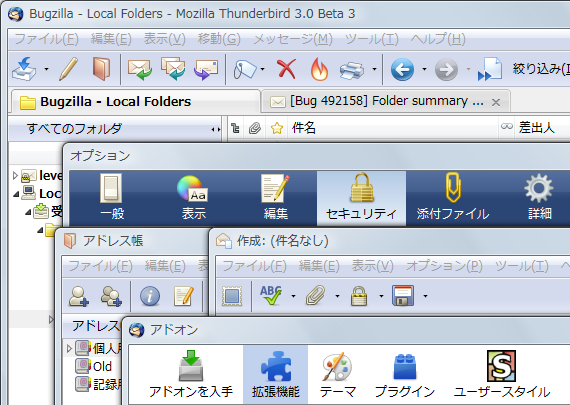Select 詳細 gear pane in Options dialog

point(539,198)
